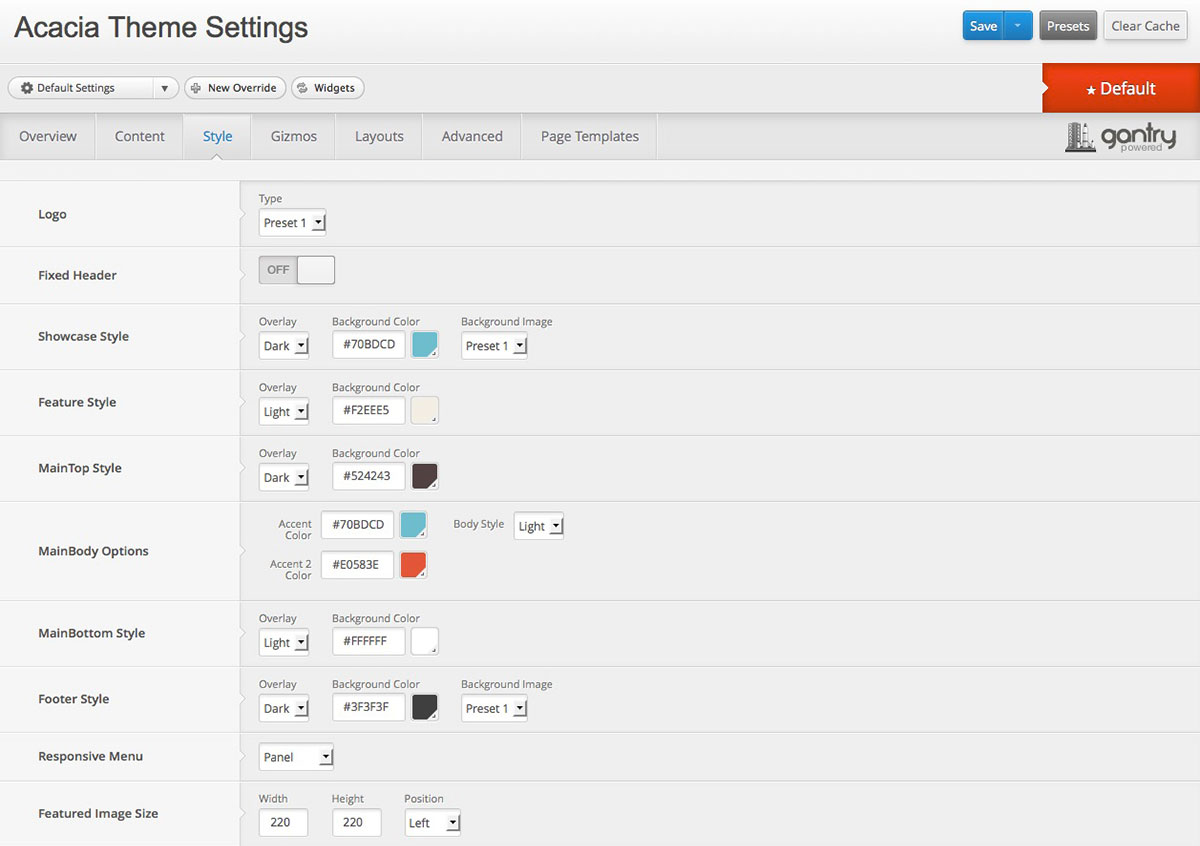Open Showcase Style Background Image dropdown
This screenshot has width=1200, height=846.
point(494,346)
